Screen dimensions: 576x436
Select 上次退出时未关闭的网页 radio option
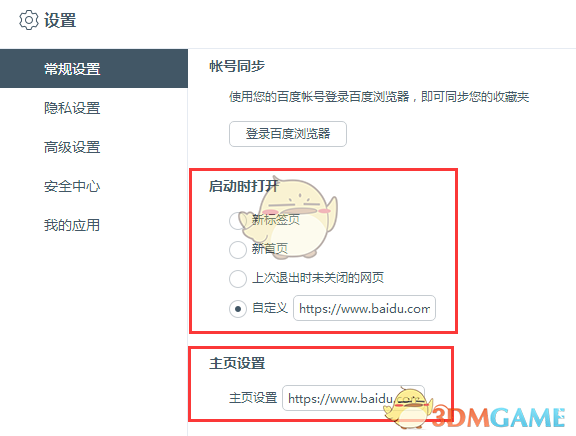tap(238, 278)
